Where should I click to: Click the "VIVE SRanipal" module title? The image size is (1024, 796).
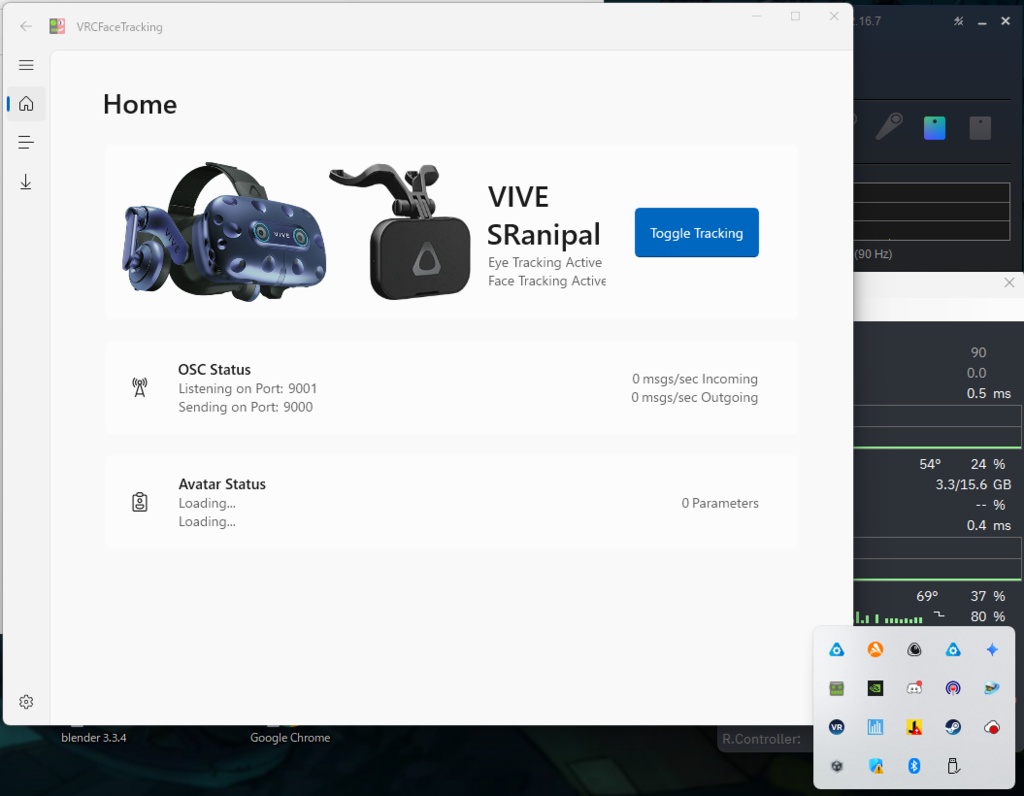543,215
